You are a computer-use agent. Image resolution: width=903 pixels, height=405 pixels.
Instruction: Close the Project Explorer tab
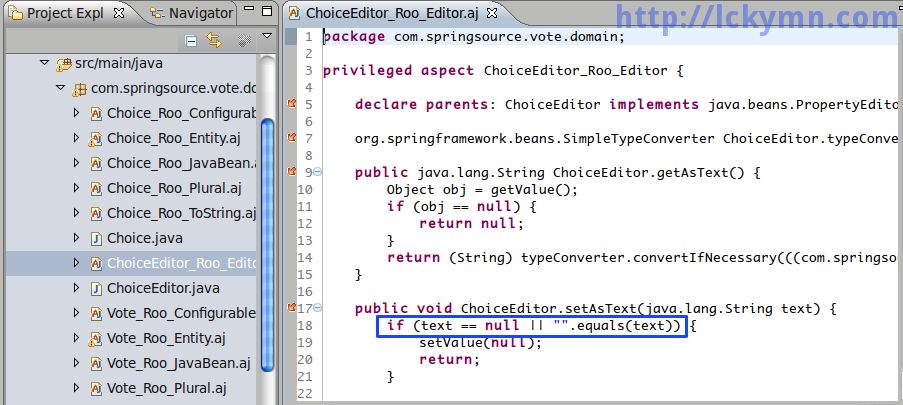coord(119,13)
